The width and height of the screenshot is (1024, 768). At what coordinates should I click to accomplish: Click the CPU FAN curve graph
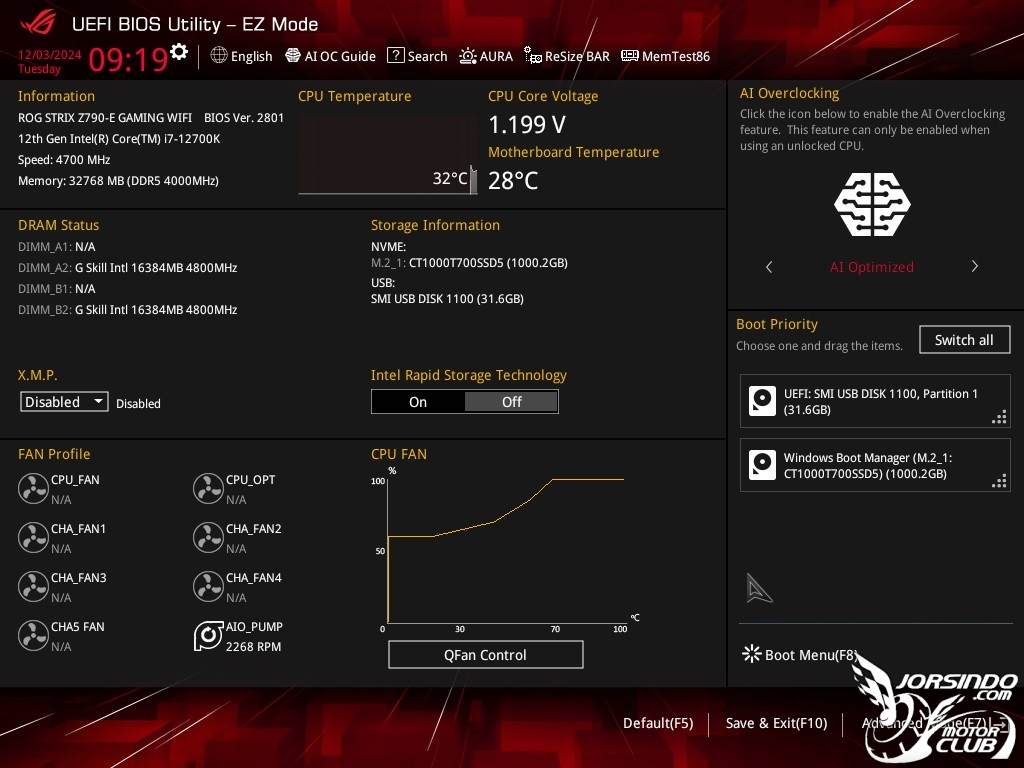coord(505,550)
